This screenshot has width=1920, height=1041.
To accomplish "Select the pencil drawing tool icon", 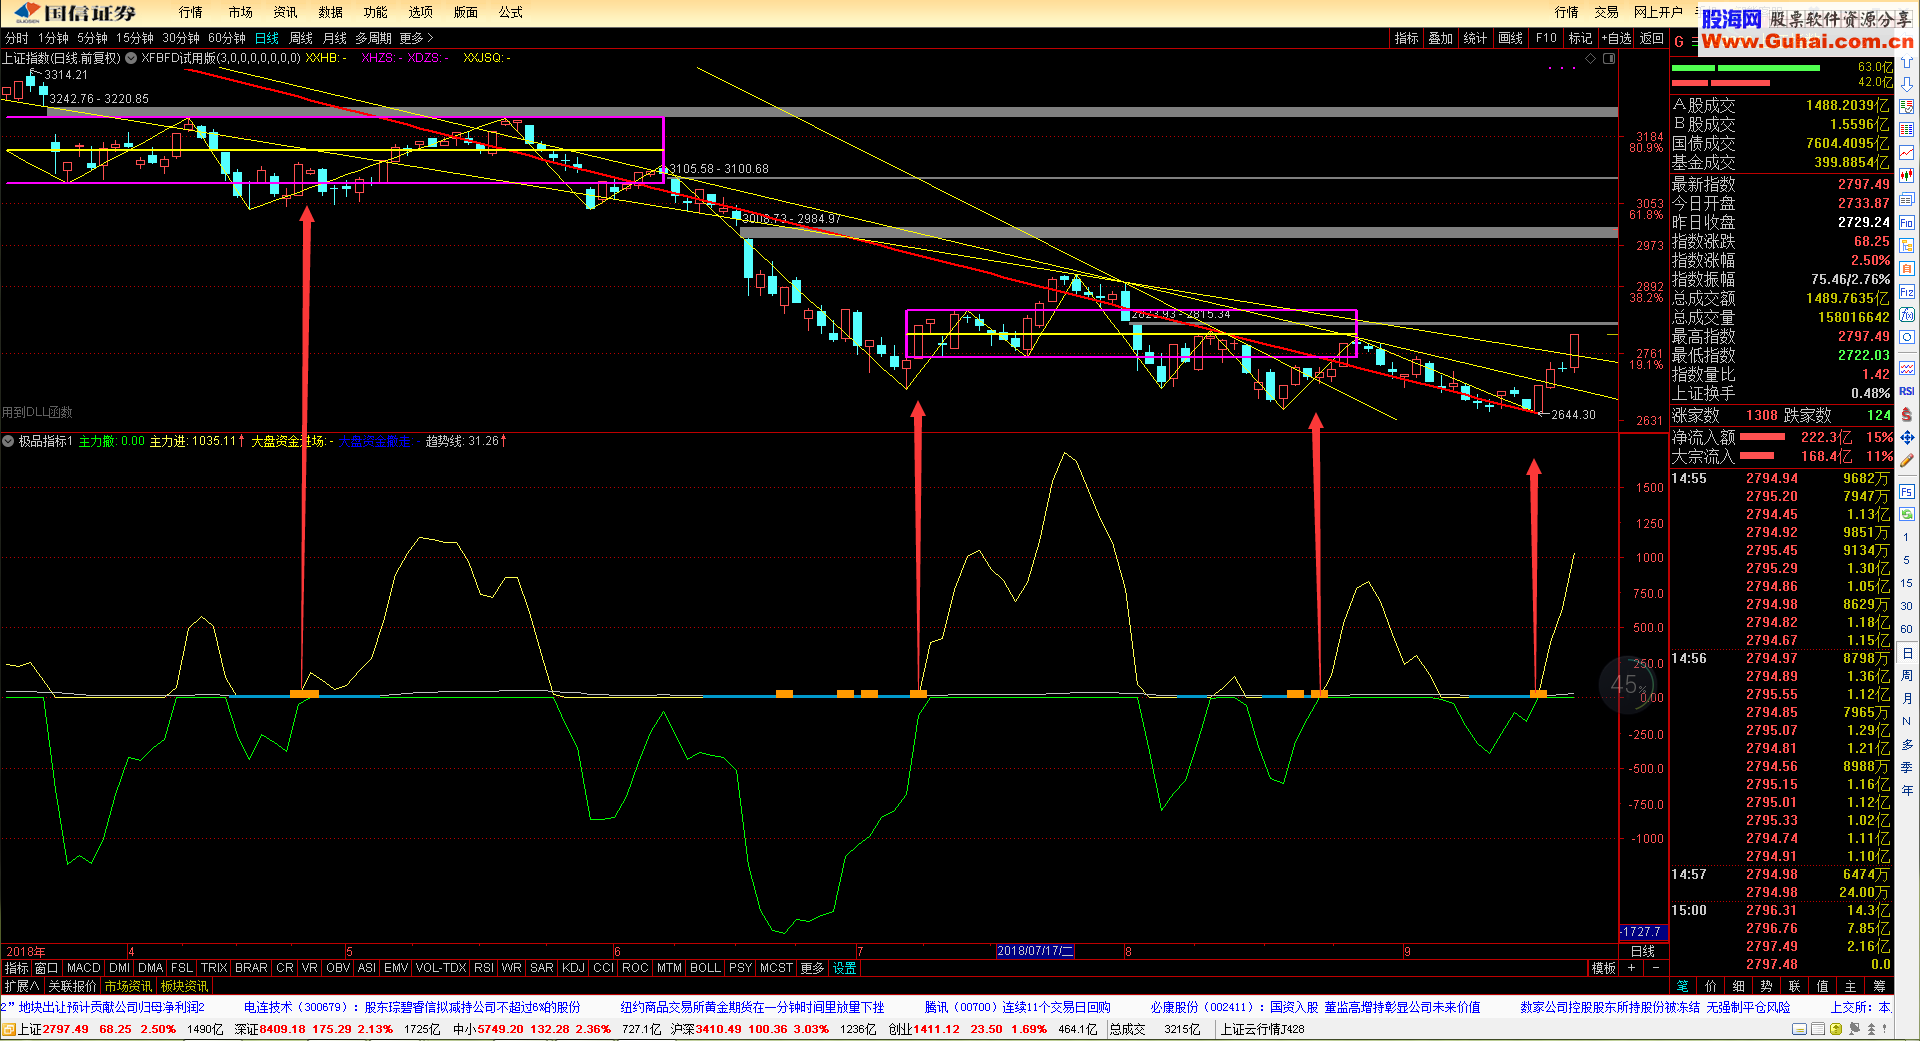I will pyautogui.click(x=1907, y=460).
